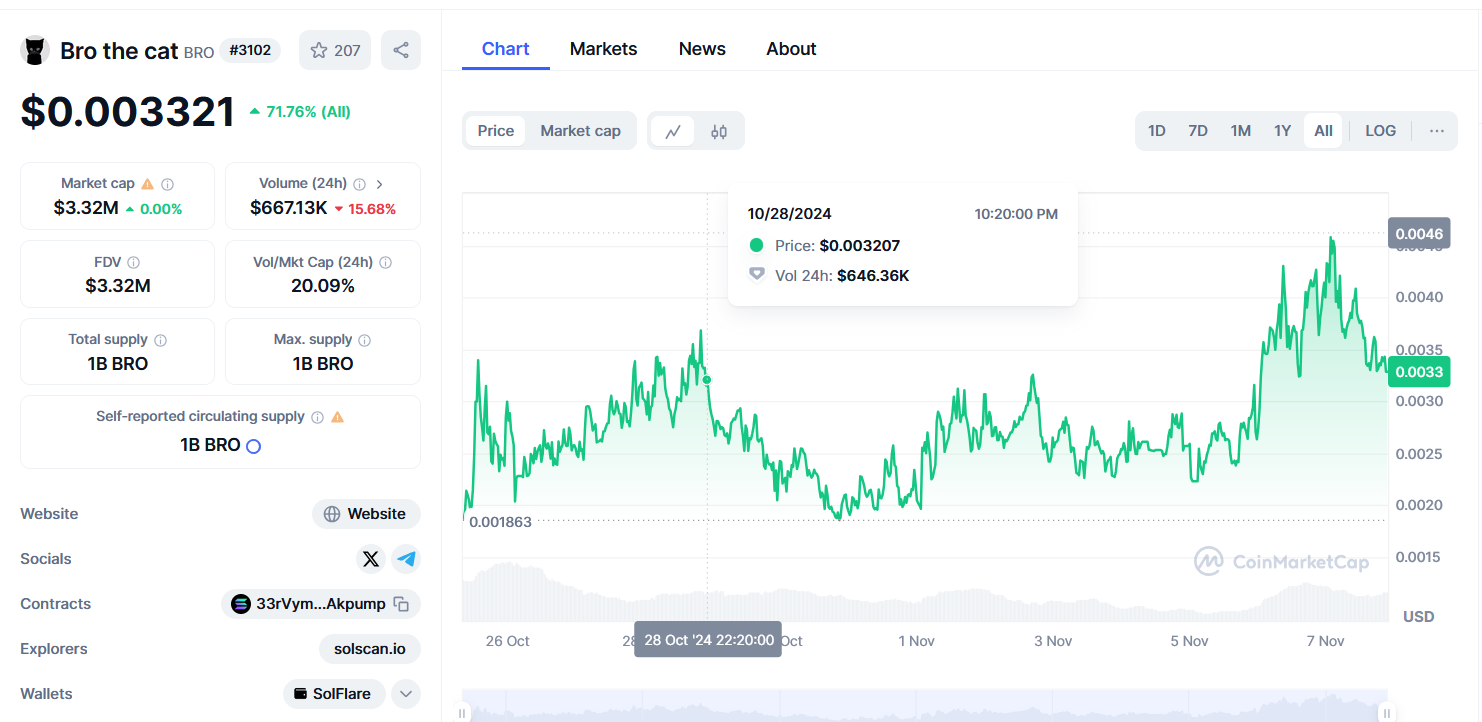1482x722 pixels.
Task: Switch to candlestick chart view
Action: click(x=719, y=131)
